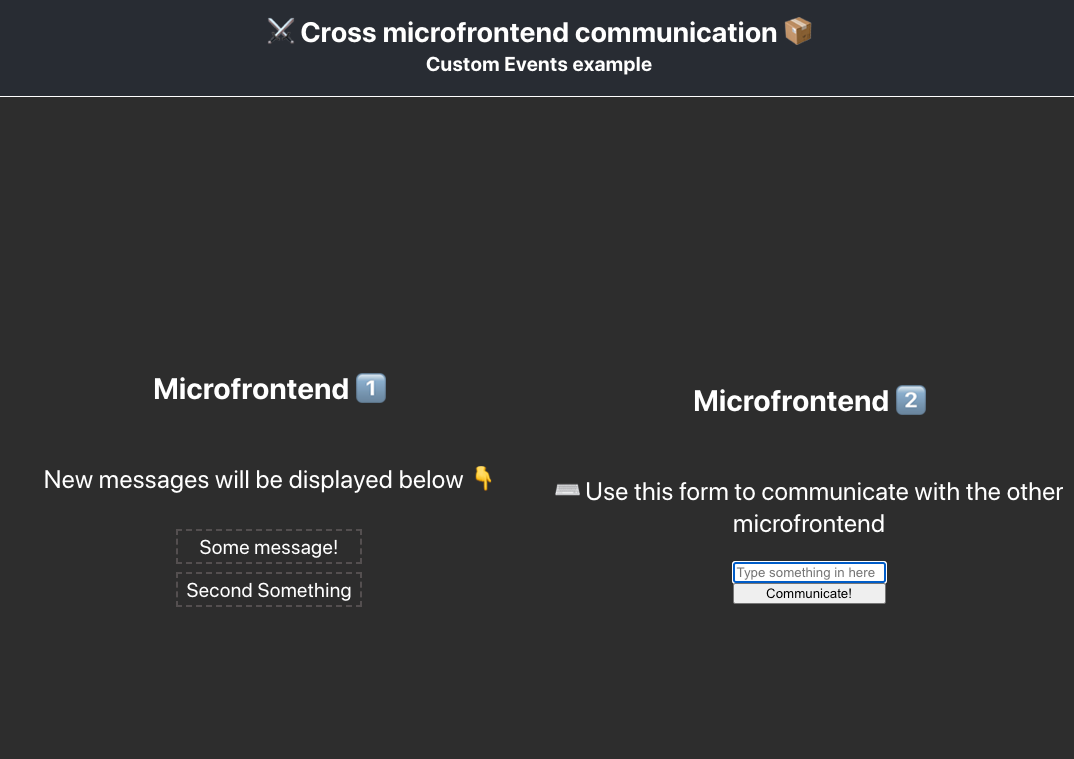Click the 'Custom Events example' subtitle

(x=538, y=64)
